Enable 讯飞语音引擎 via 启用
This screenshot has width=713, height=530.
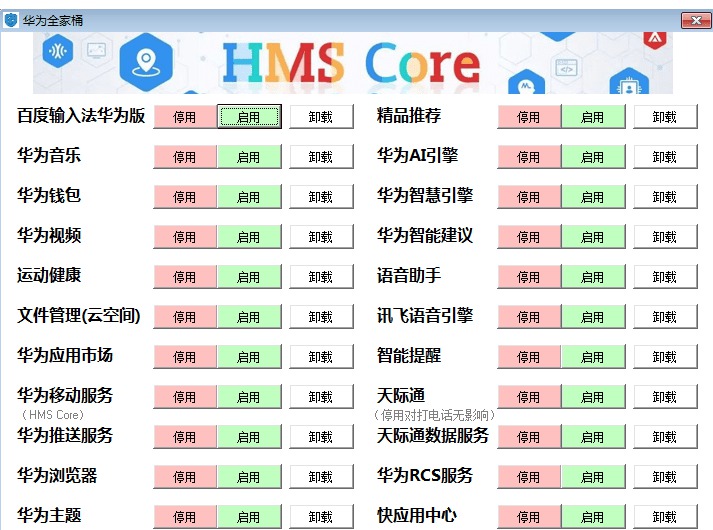click(593, 317)
